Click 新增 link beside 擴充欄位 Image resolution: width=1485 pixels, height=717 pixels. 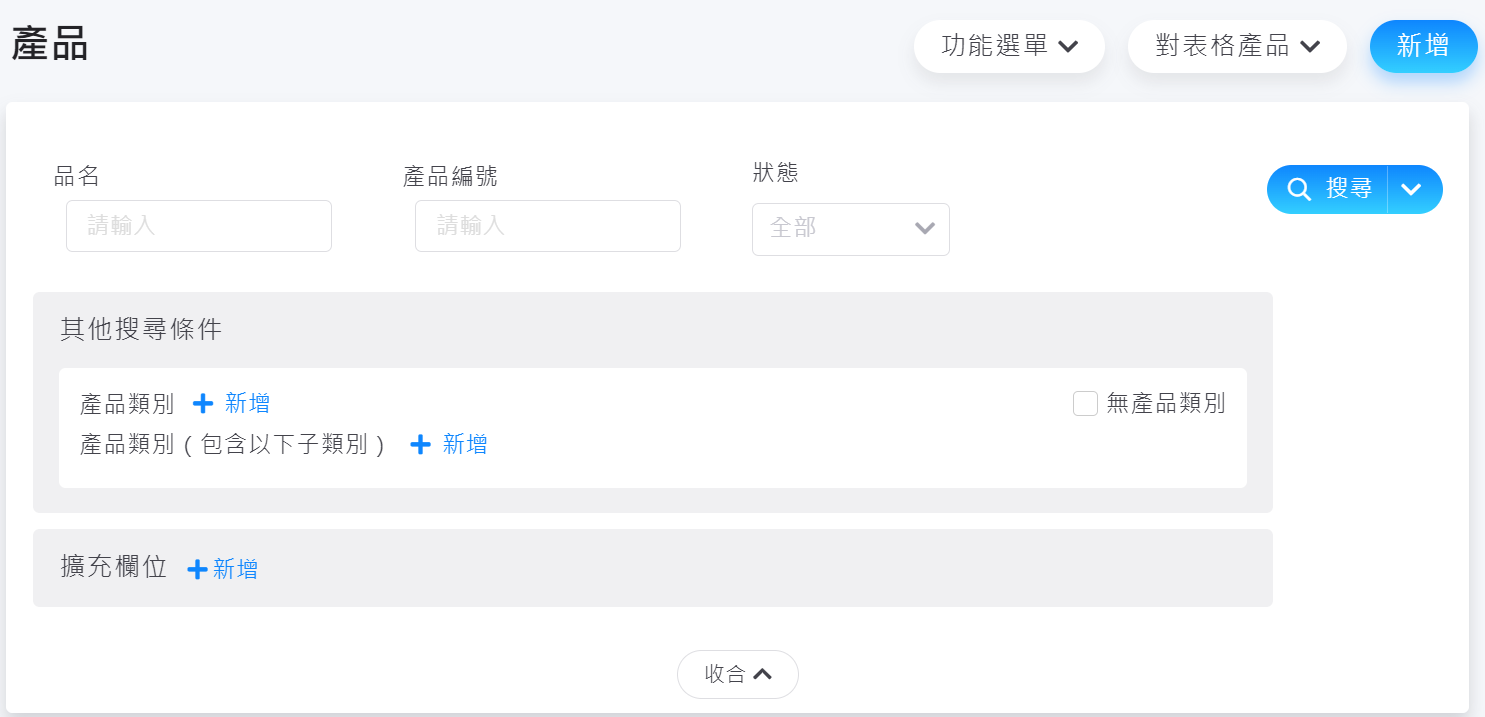(235, 569)
